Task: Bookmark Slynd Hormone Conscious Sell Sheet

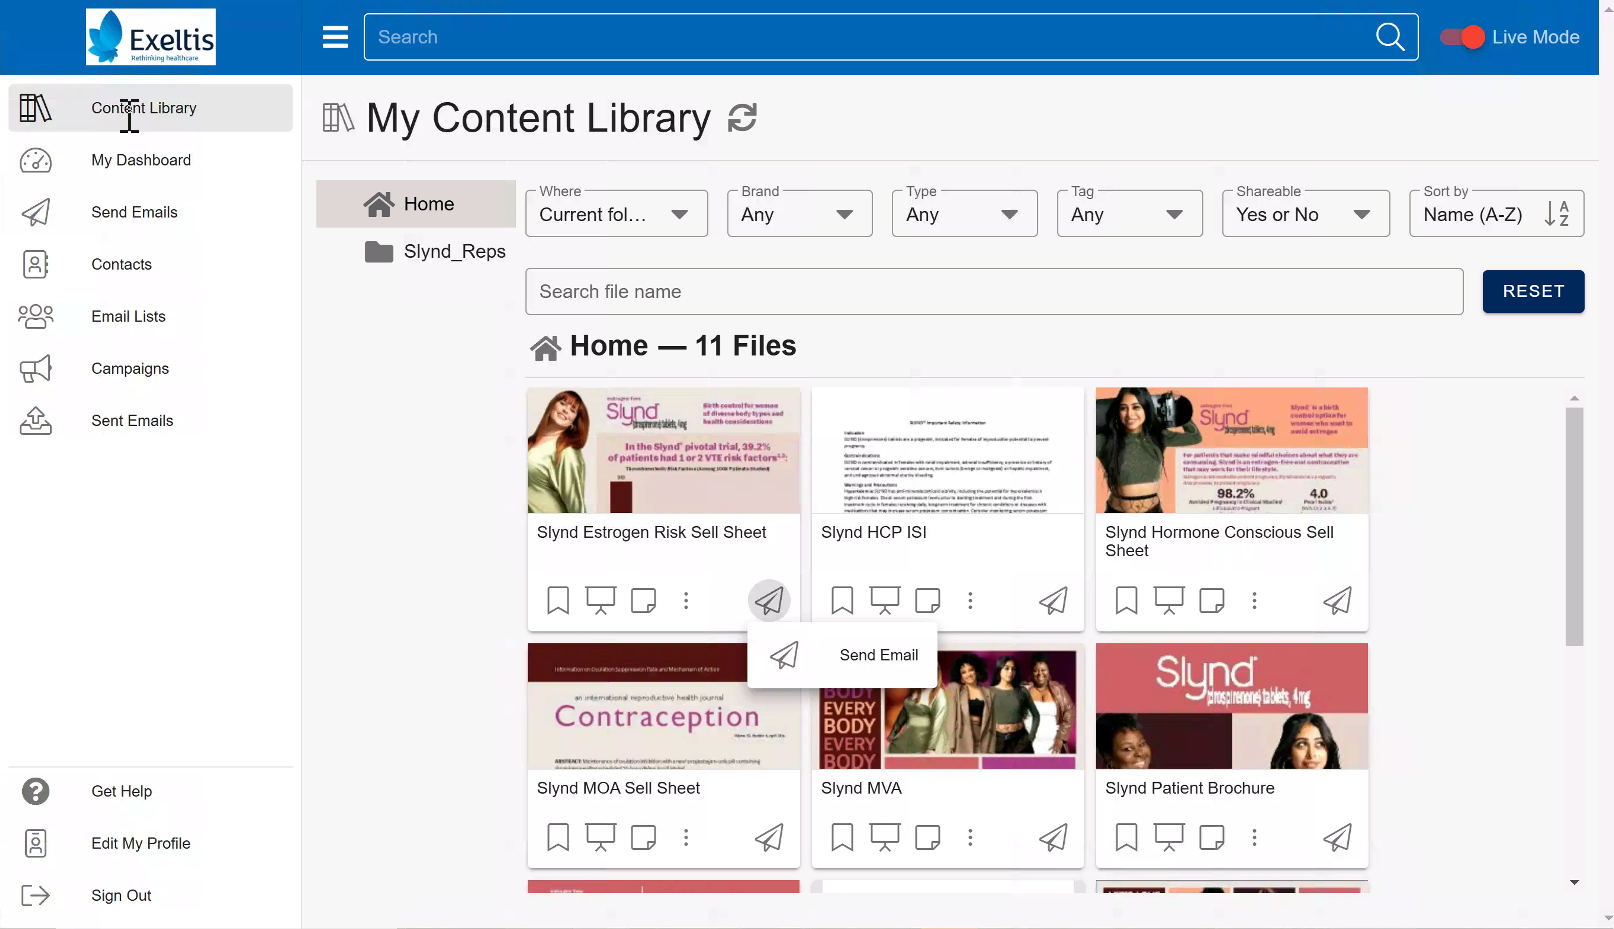Action: pos(1126,600)
